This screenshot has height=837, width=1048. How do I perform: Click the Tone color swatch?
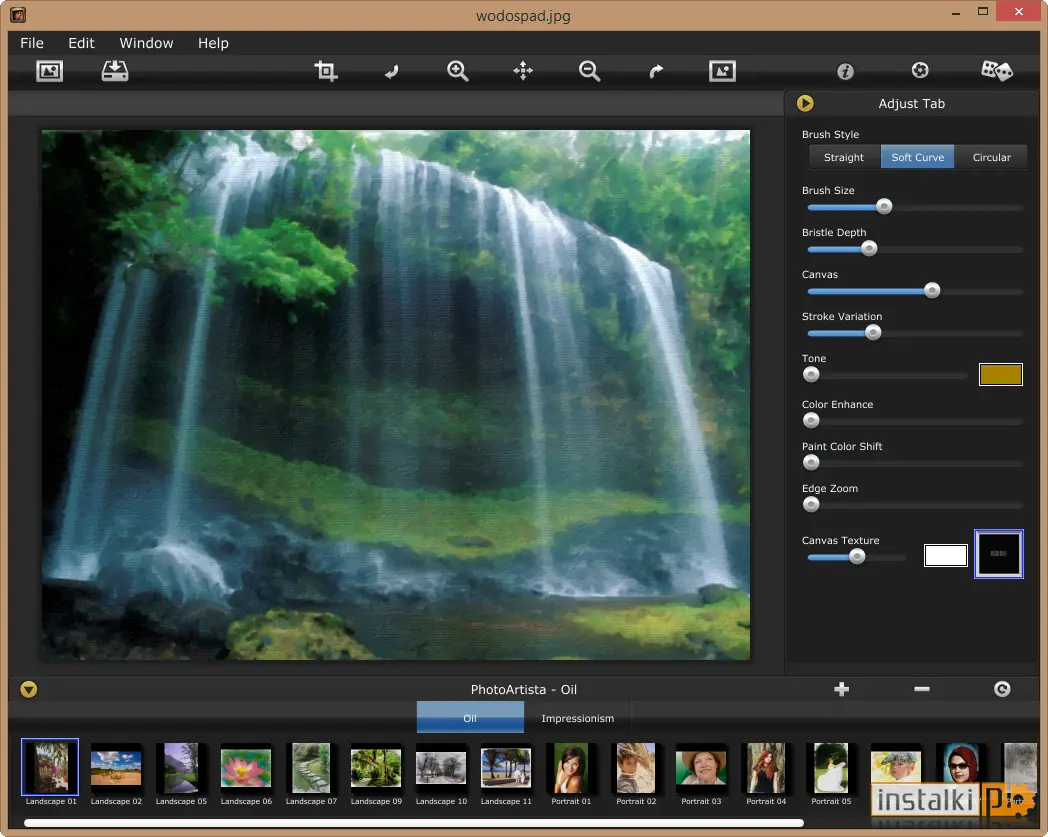coord(1000,374)
